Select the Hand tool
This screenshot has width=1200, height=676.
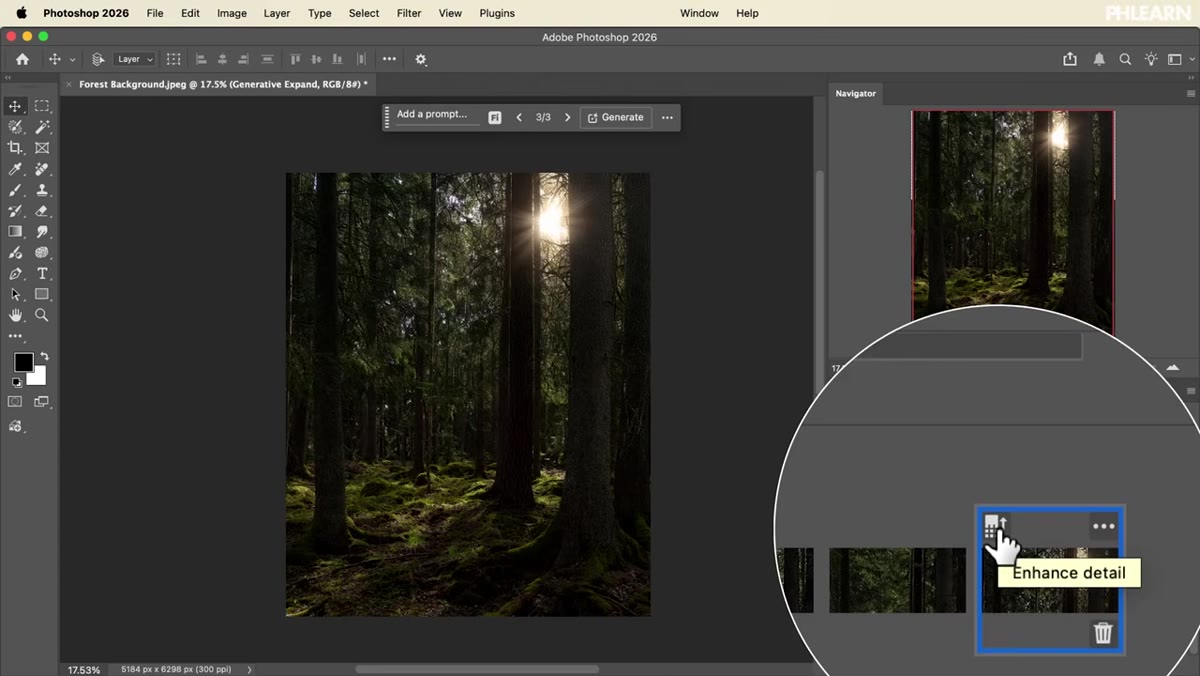(x=15, y=315)
